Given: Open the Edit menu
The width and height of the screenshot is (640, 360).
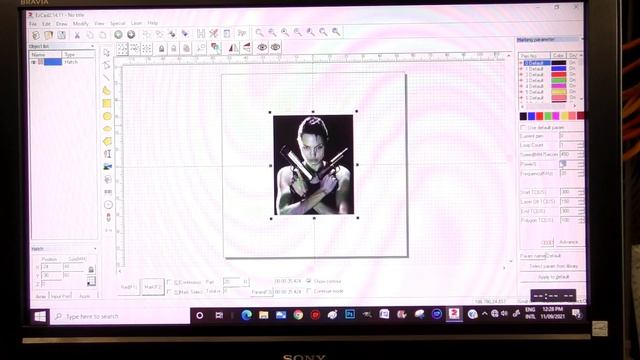Looking at the screenshot, I should tap(47, 24).
